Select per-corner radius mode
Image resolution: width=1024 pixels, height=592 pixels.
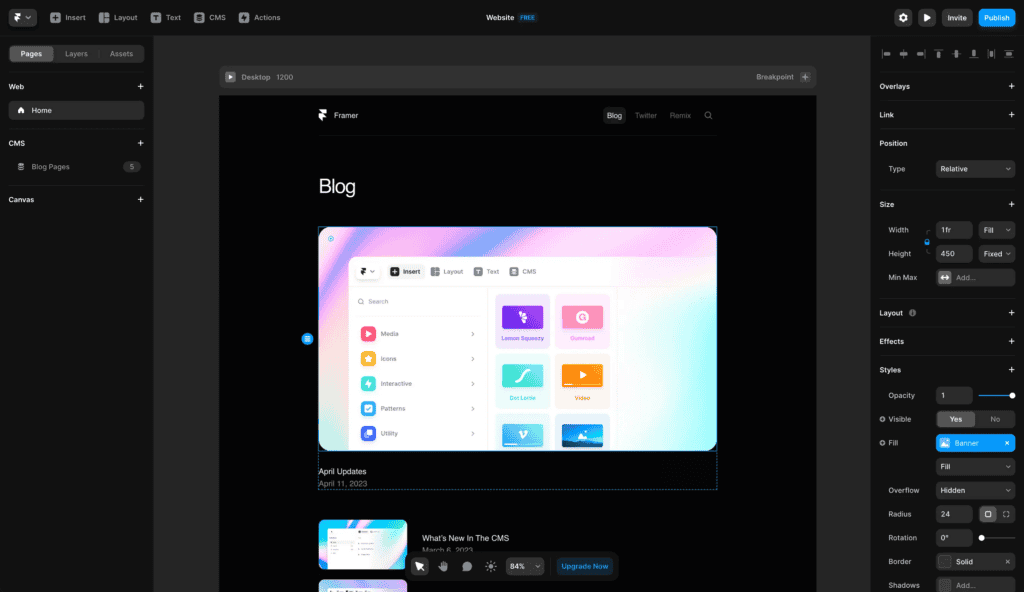[1006, 514]
